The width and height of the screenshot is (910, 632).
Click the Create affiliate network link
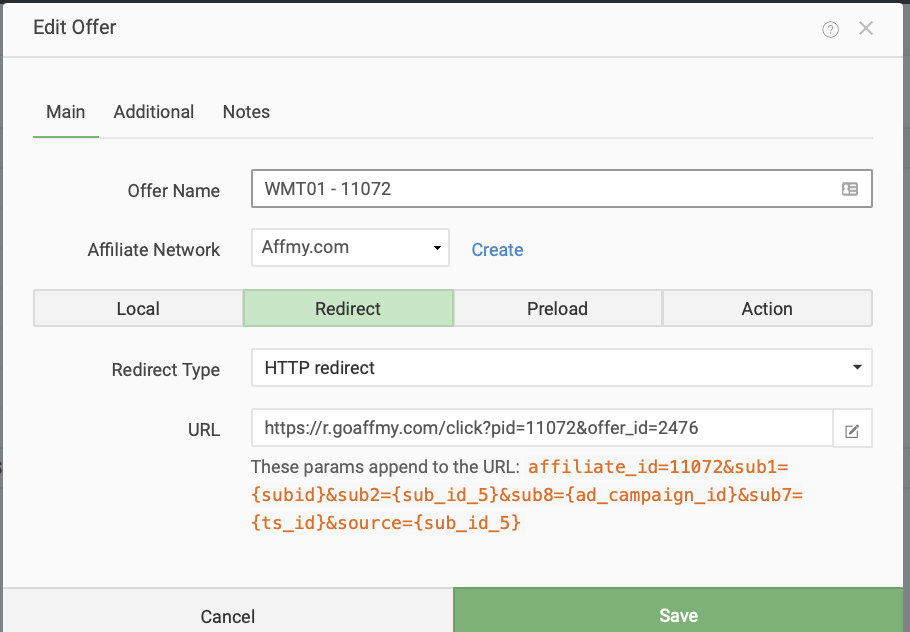pos(497,250)
